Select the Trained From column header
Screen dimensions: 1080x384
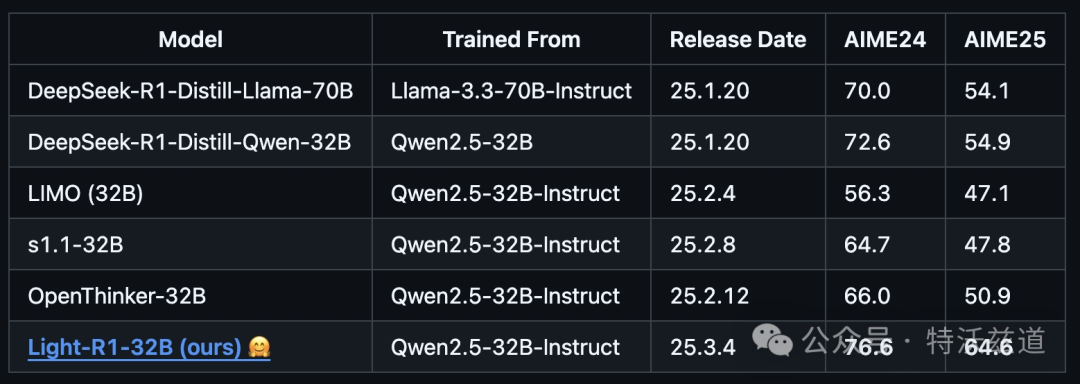pyautogui.click(x=511, y=39)
